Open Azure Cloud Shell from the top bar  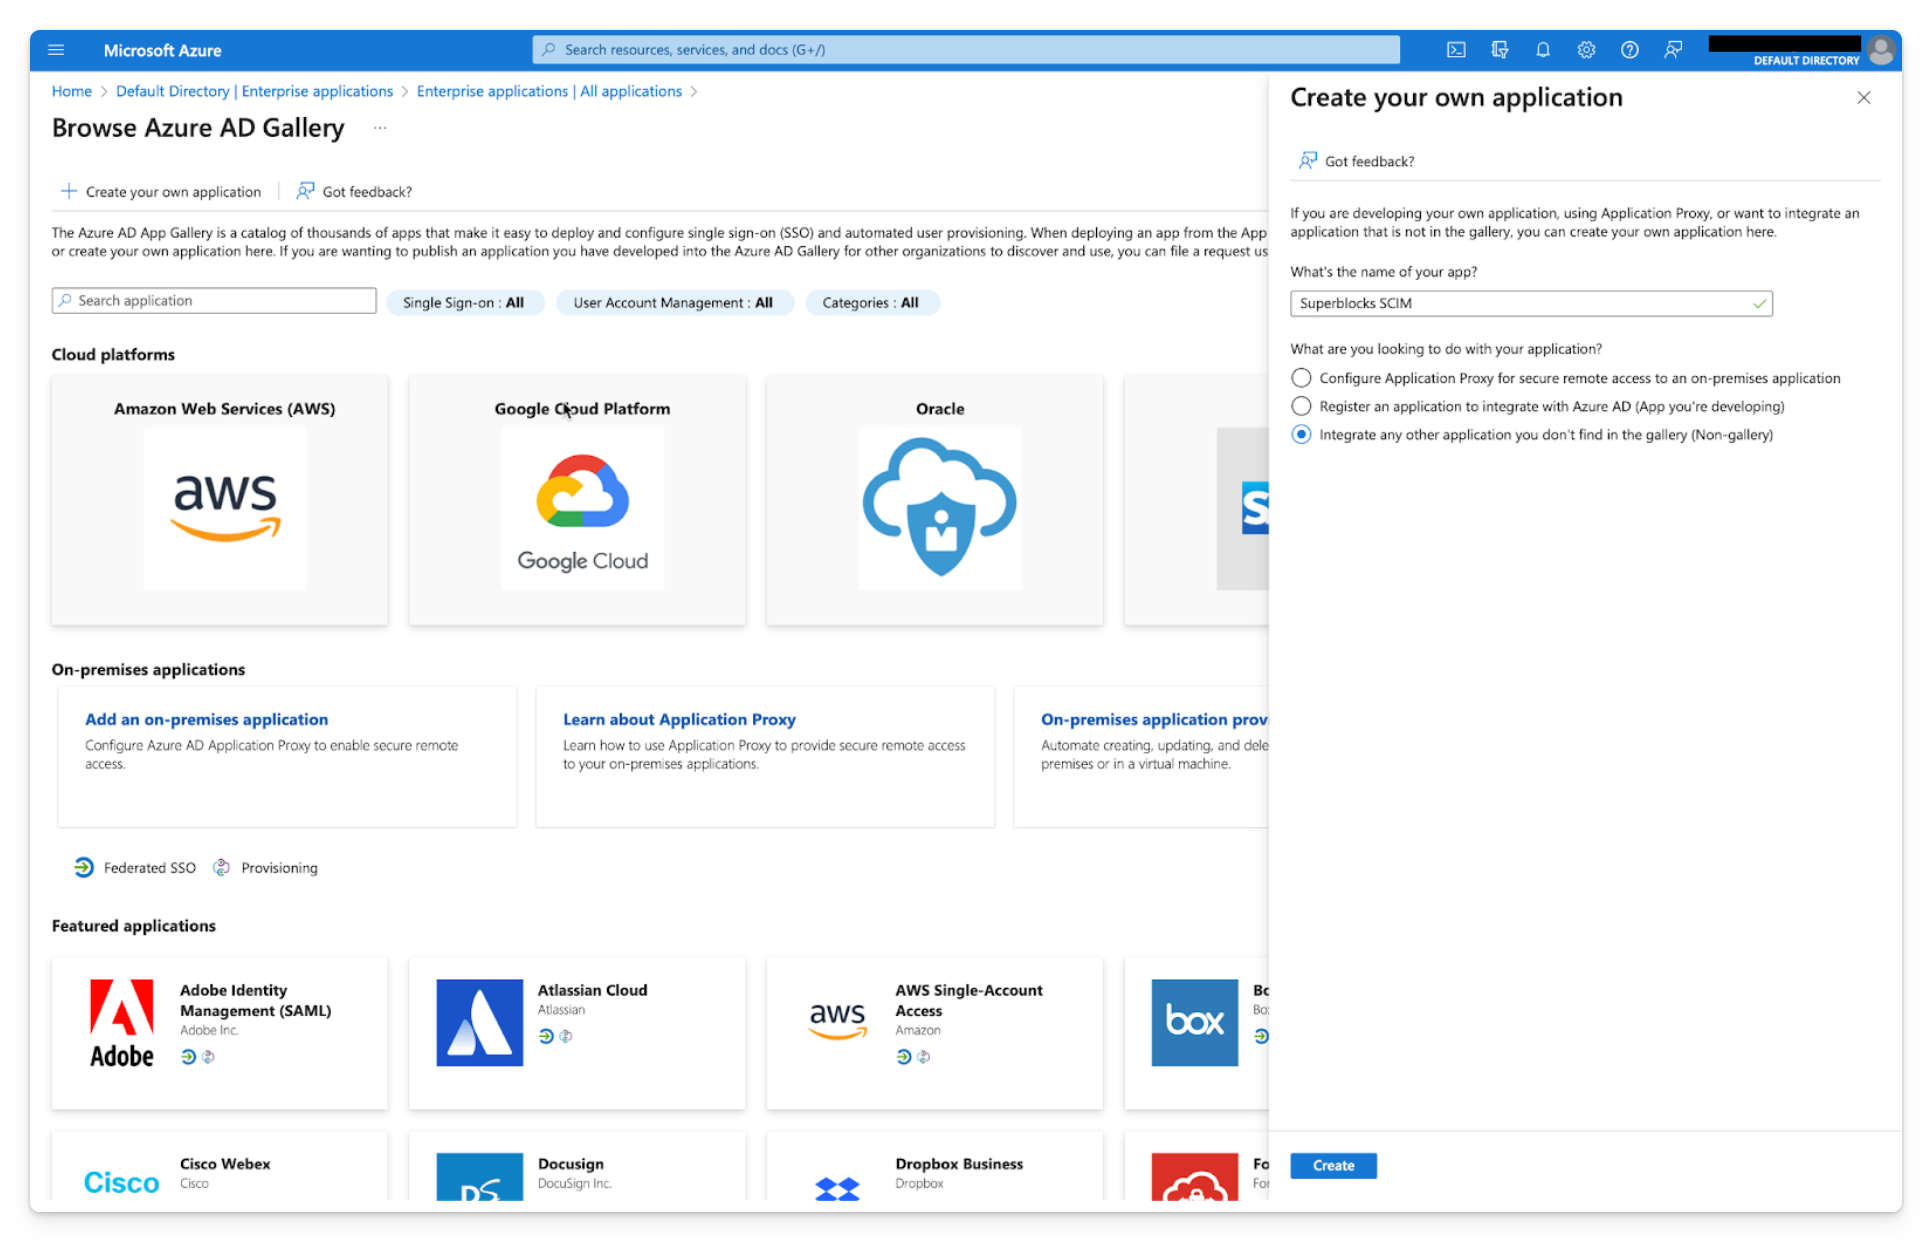[1456, 49]
